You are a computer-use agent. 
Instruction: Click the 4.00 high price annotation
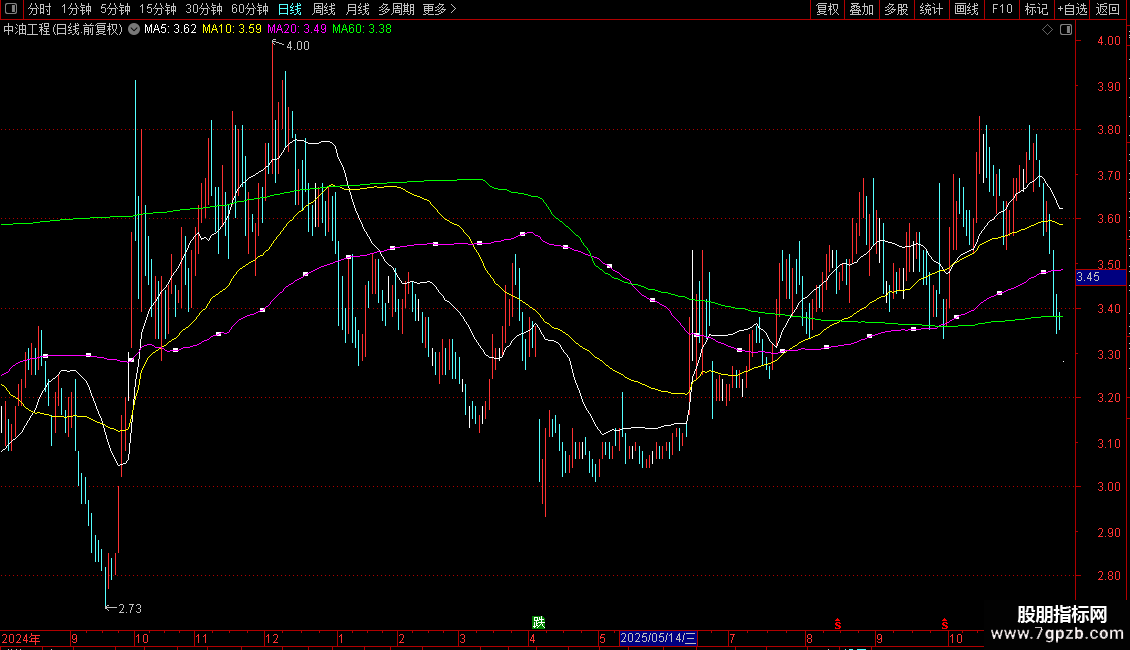click(298, 46)
